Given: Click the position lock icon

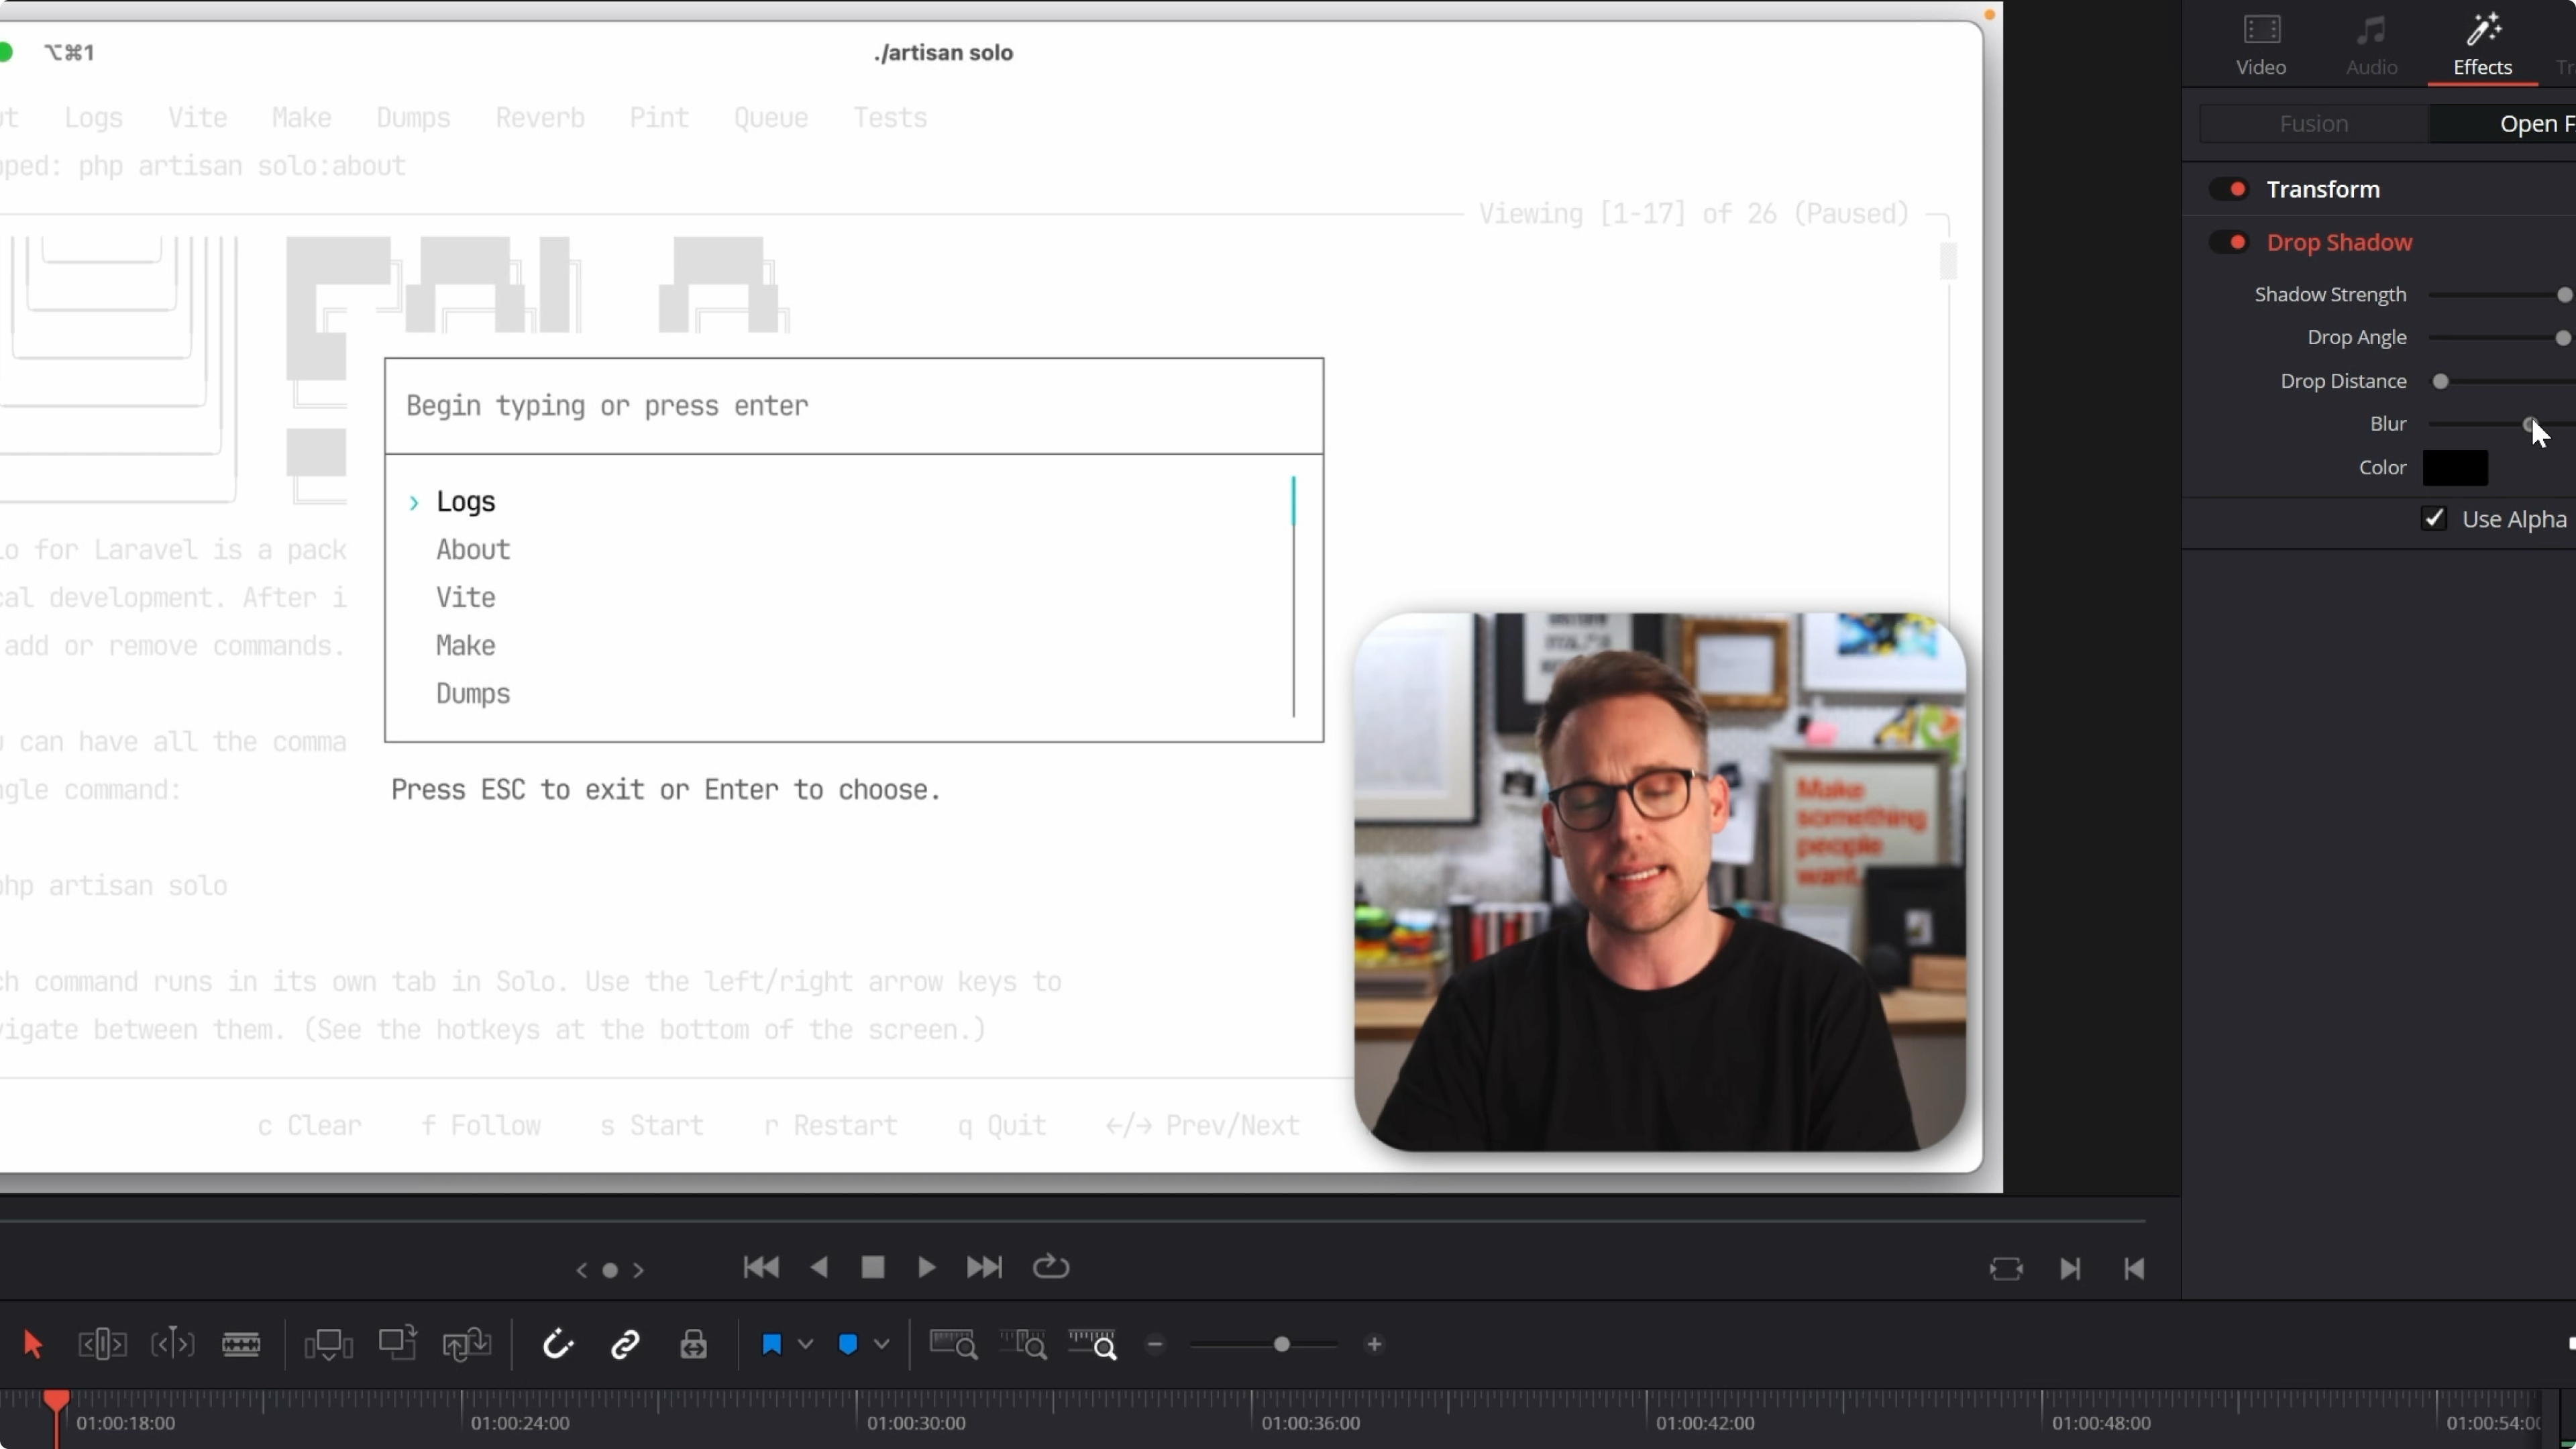Looking at the screenshot, I should pos(693,1344).
